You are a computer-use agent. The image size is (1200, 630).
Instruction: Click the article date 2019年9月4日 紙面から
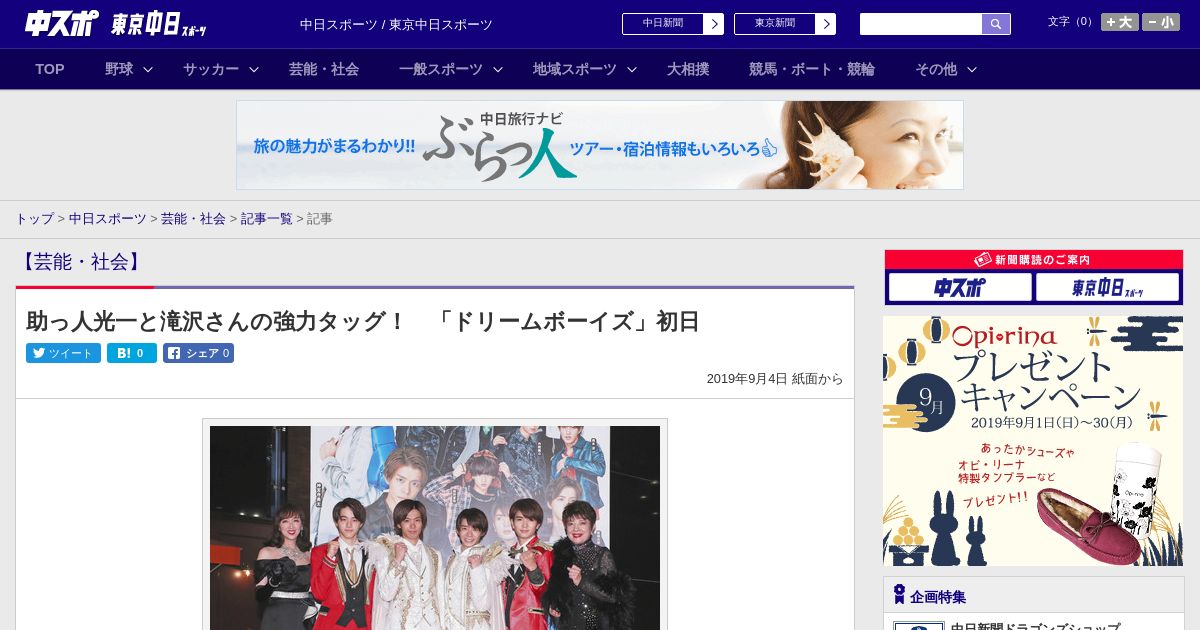click(775, 379)
